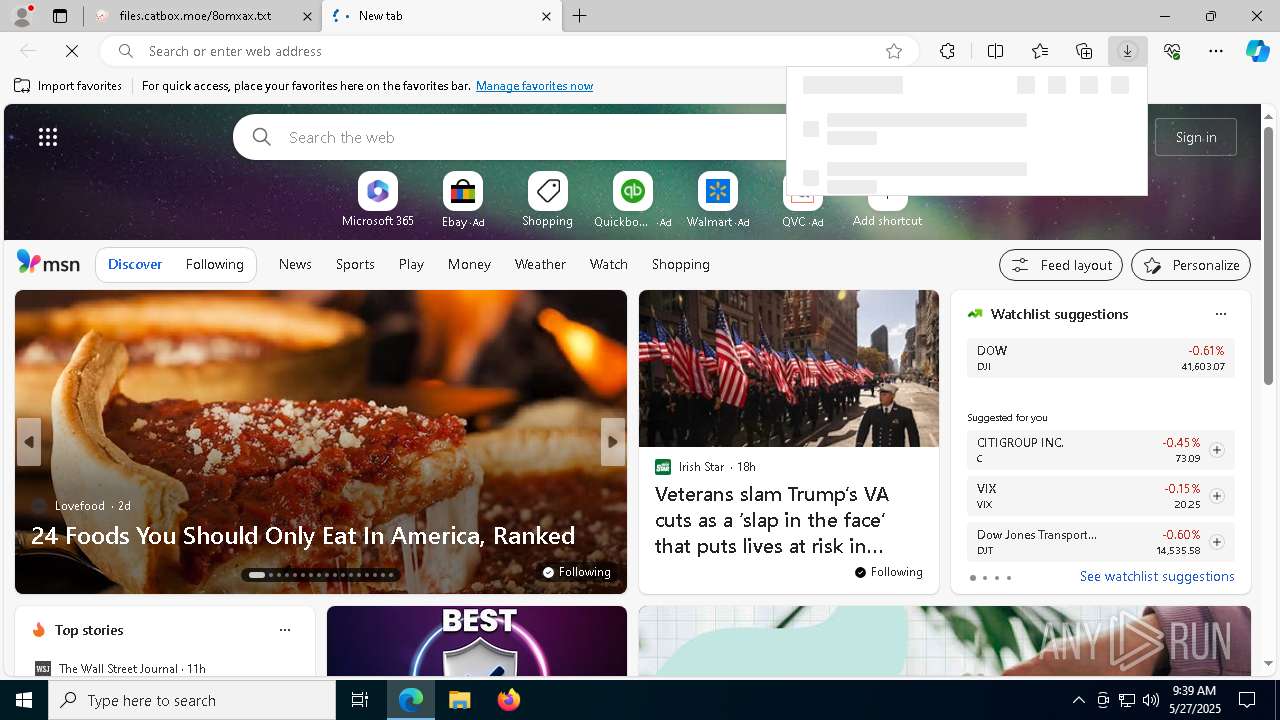Open the Shopping category in nav
The width and height of the screenshot is (1280, 720).
680,264
